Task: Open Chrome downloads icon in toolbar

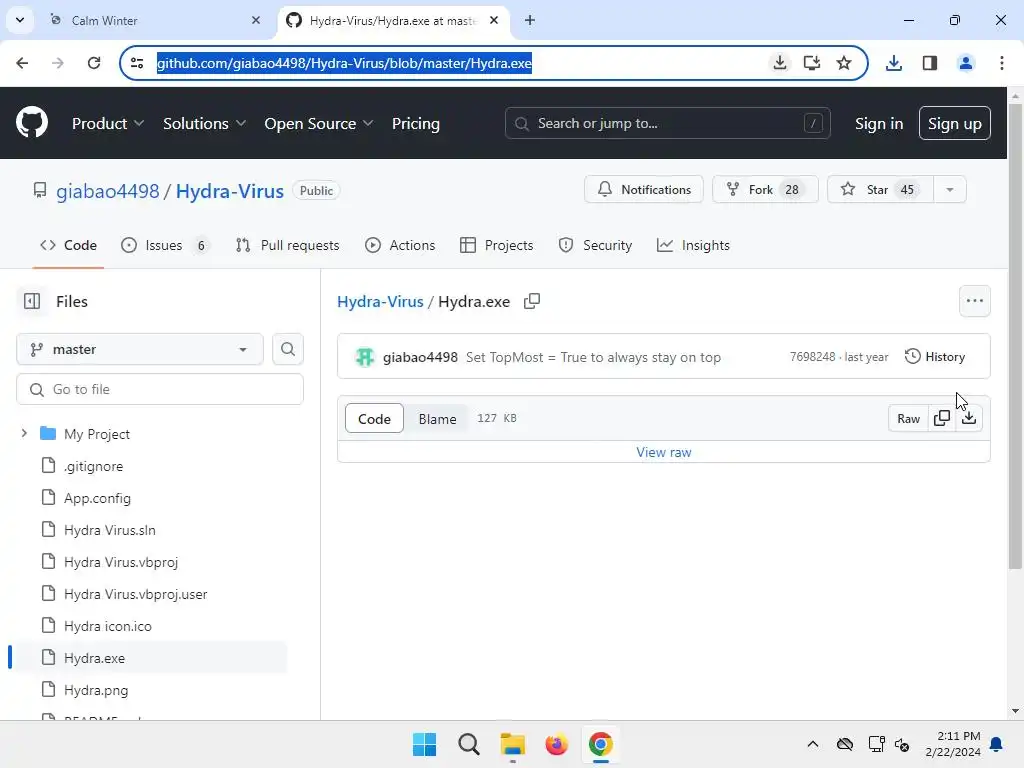Action: [x=893, y=63]
